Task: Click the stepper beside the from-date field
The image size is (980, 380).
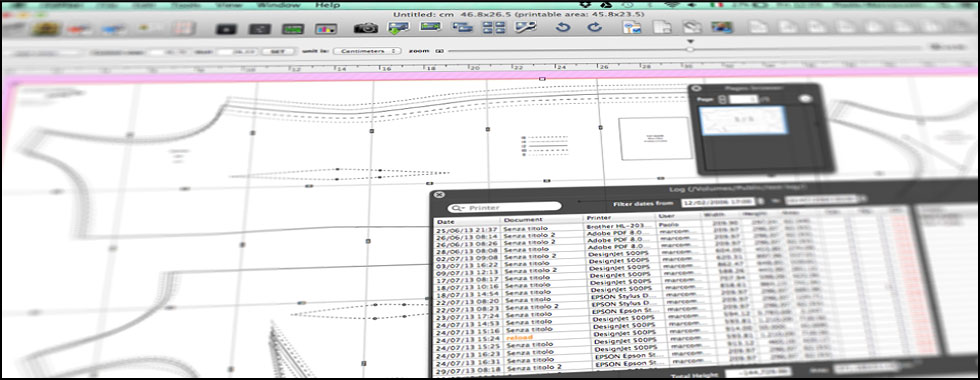Action: point(761,201)
